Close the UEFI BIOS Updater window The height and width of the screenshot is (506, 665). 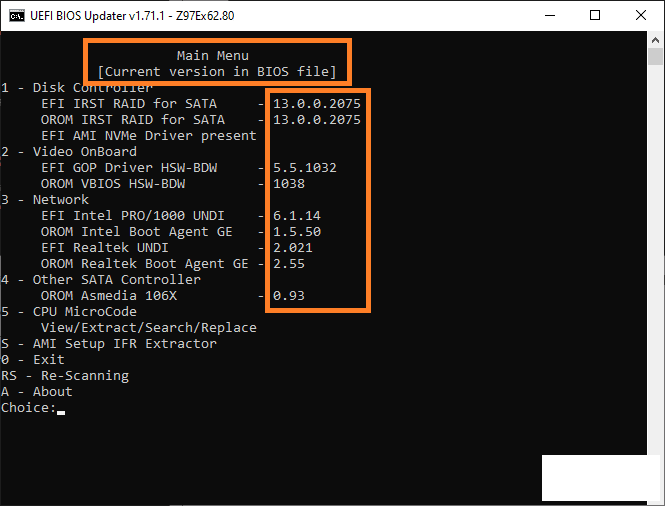tap(641, 15)
